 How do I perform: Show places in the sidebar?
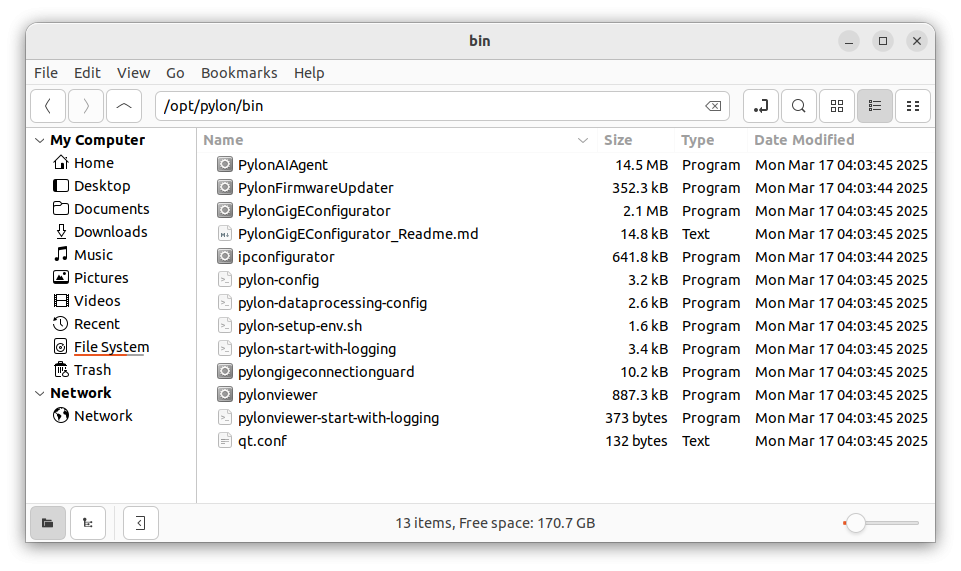pyautogui.click(x=48, y=523)
